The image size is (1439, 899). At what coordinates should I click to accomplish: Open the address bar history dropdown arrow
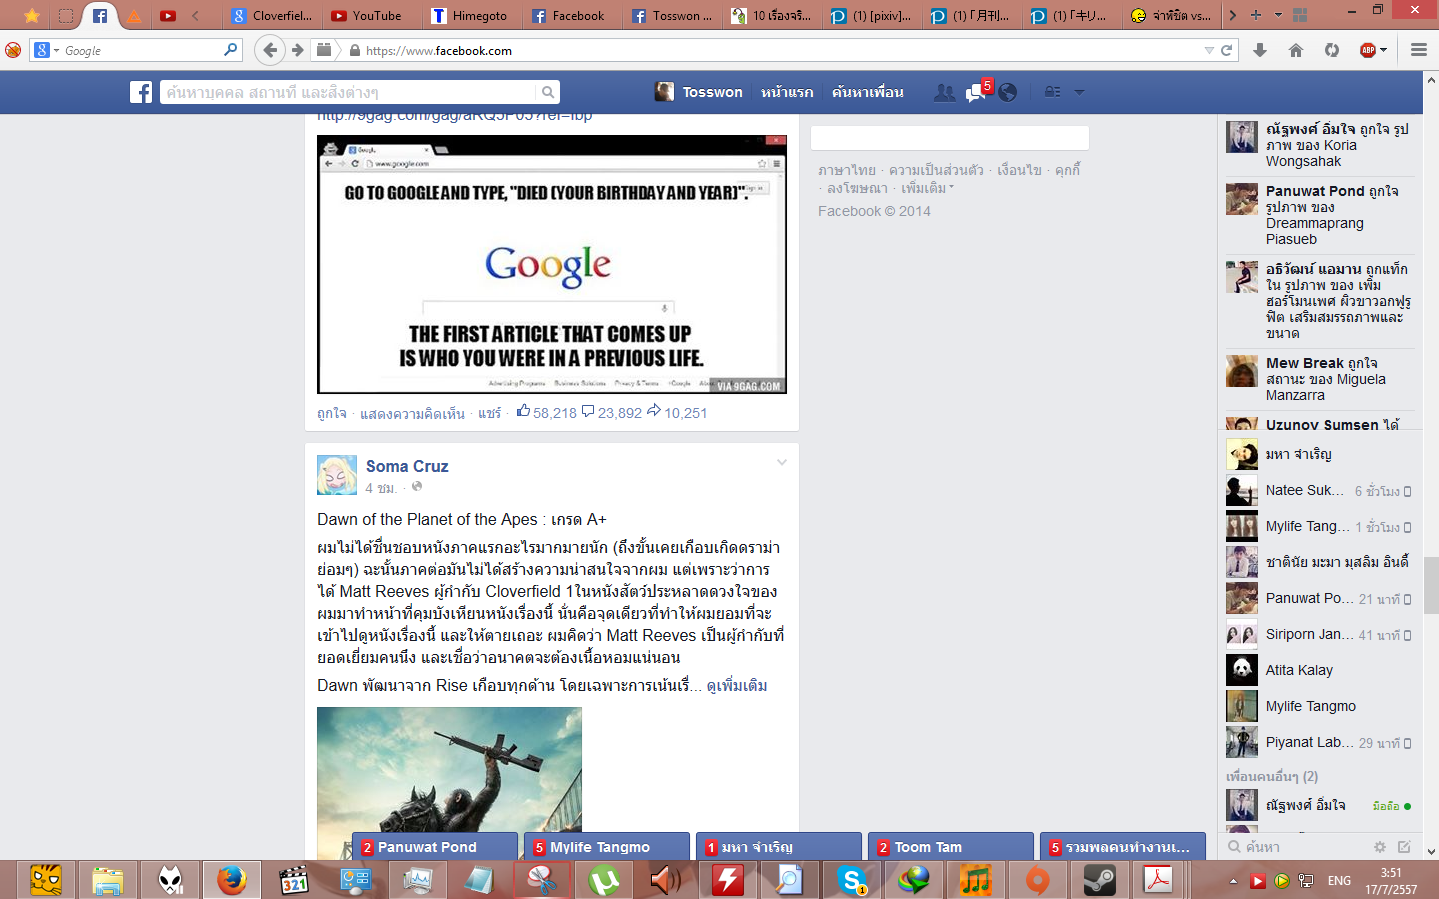tap(1209, 50)
